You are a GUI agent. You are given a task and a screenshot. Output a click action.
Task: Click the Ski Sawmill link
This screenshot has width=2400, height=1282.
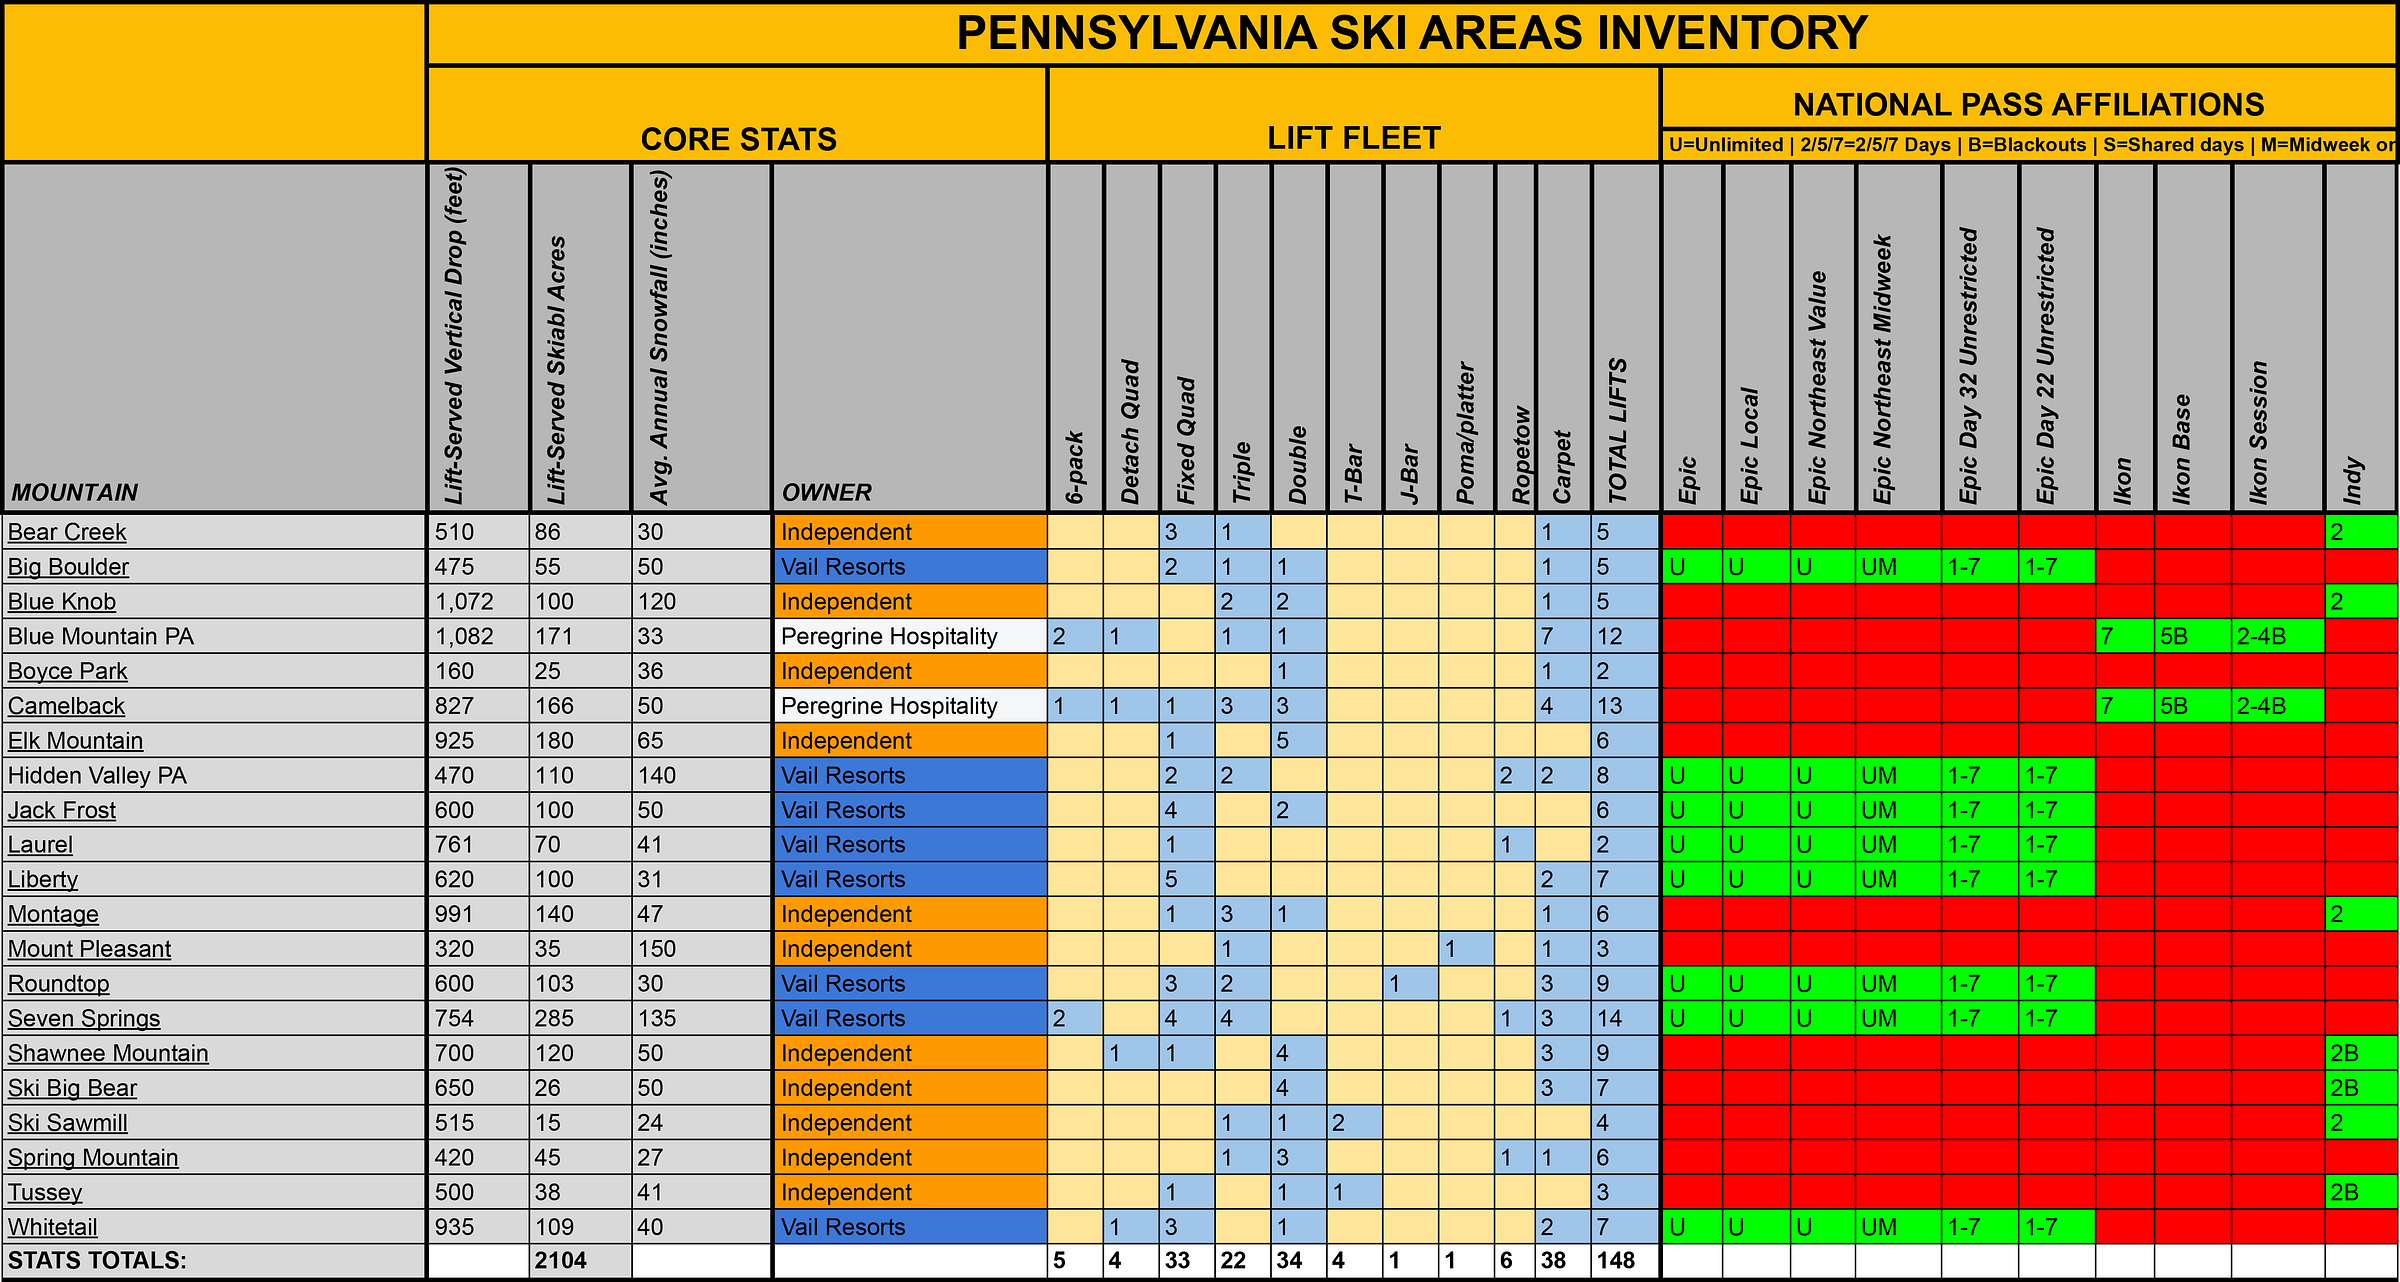click(x=68, y=1123)
